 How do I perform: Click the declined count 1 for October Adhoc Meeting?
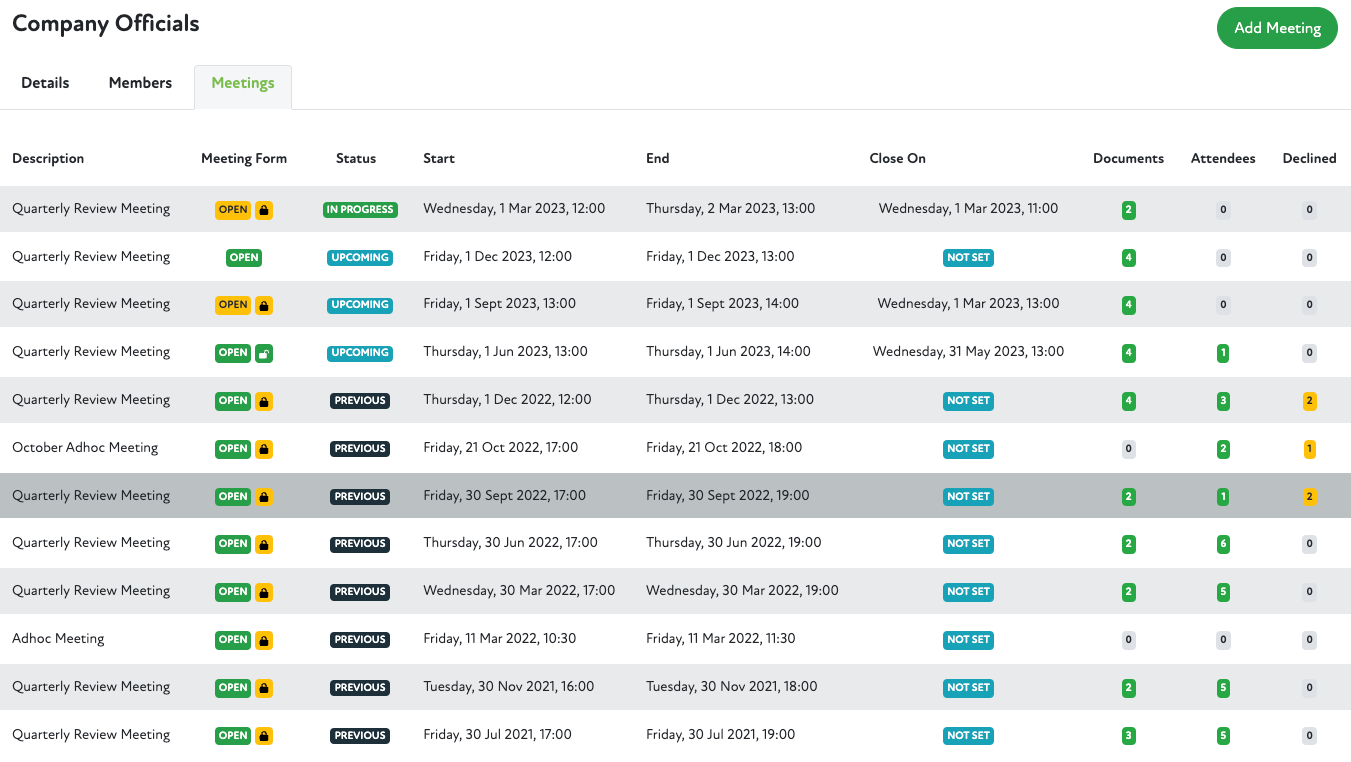(x=1309, y=449)
